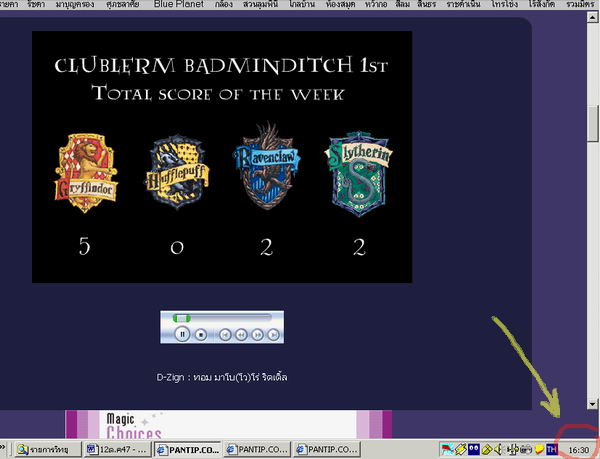Skip to the next track in the player

(x=273, y=335)
